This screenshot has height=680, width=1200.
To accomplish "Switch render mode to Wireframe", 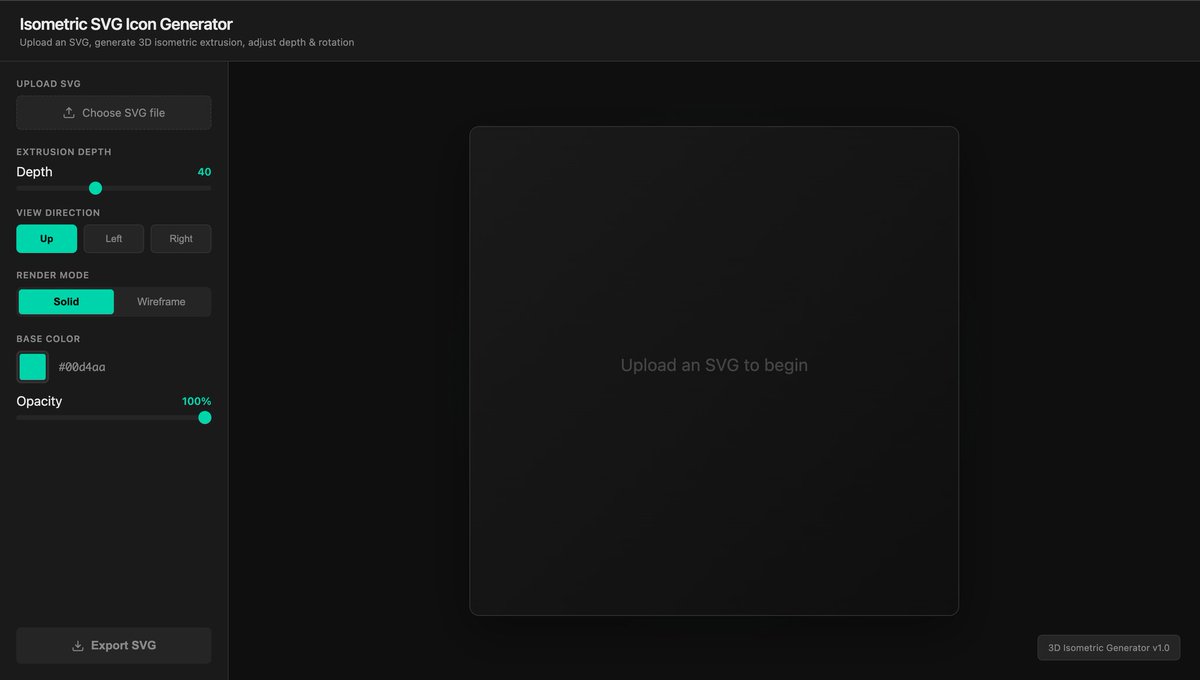I will point(161,302).
